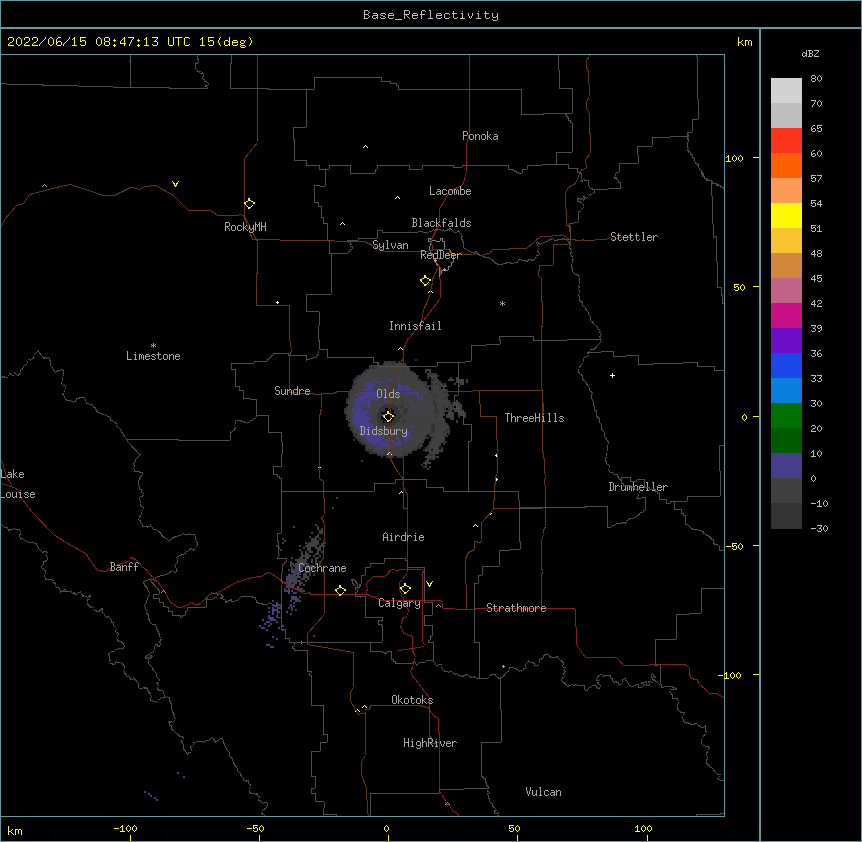The height and width of the screenshot is (842, 862).
Task: Click the Calgary city label
Action: pyautogui.click(x=399, y=603)
